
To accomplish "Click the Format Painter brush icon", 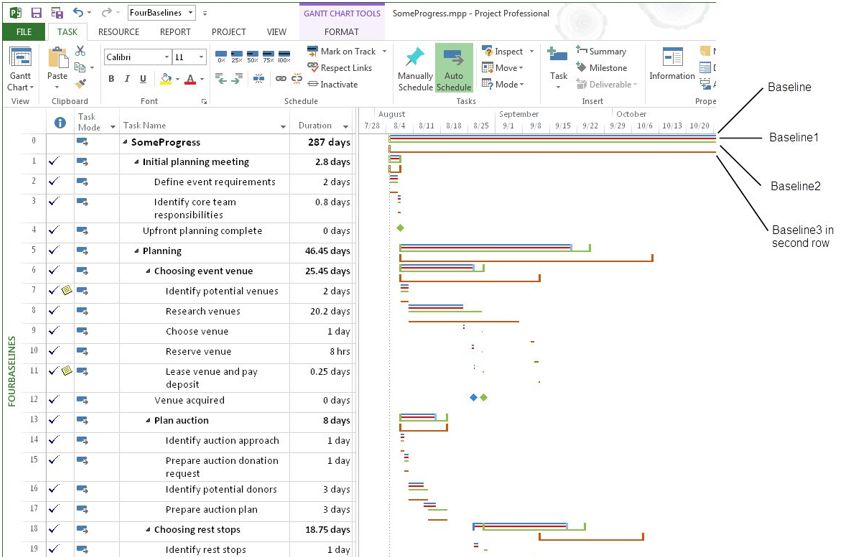I will click(x=81, y=83).
